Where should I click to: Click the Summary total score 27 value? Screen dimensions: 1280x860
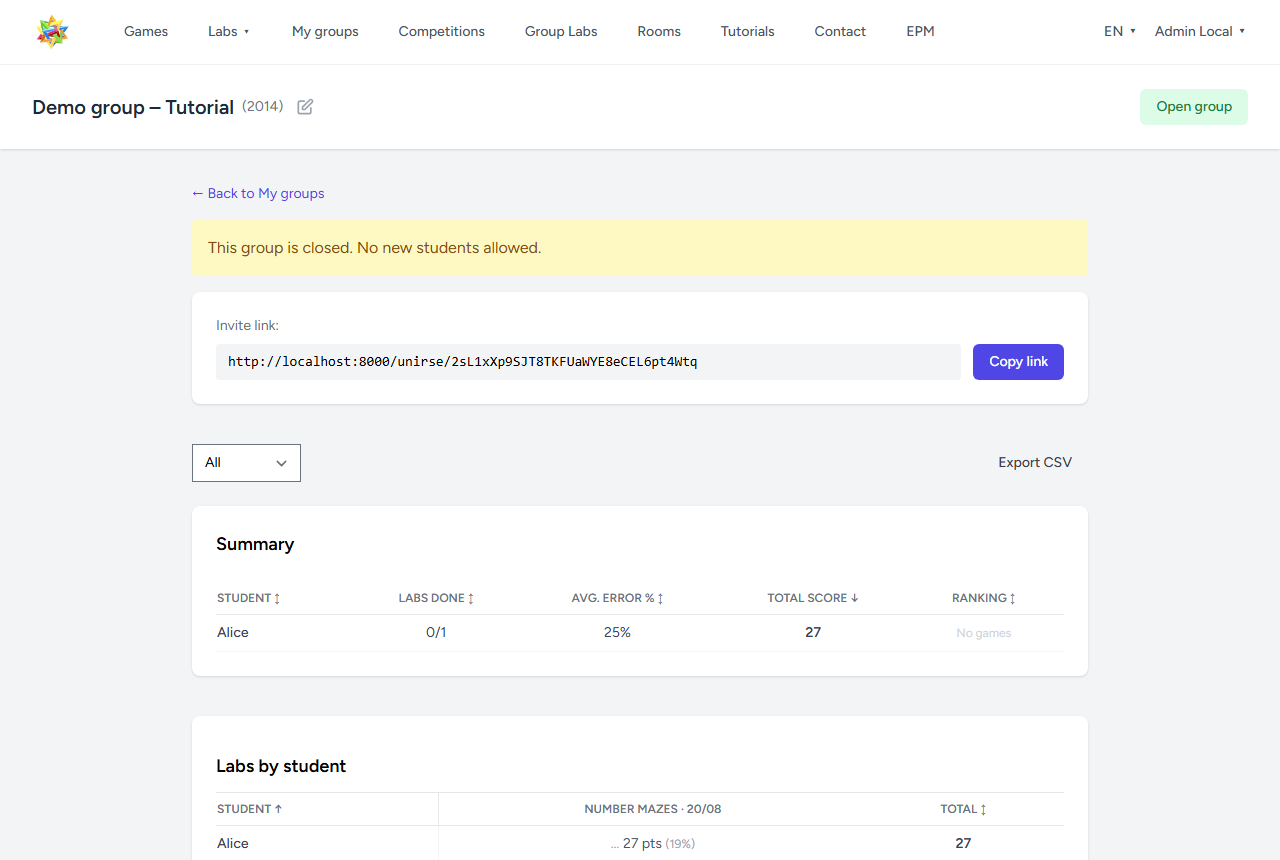coord(813,633)
